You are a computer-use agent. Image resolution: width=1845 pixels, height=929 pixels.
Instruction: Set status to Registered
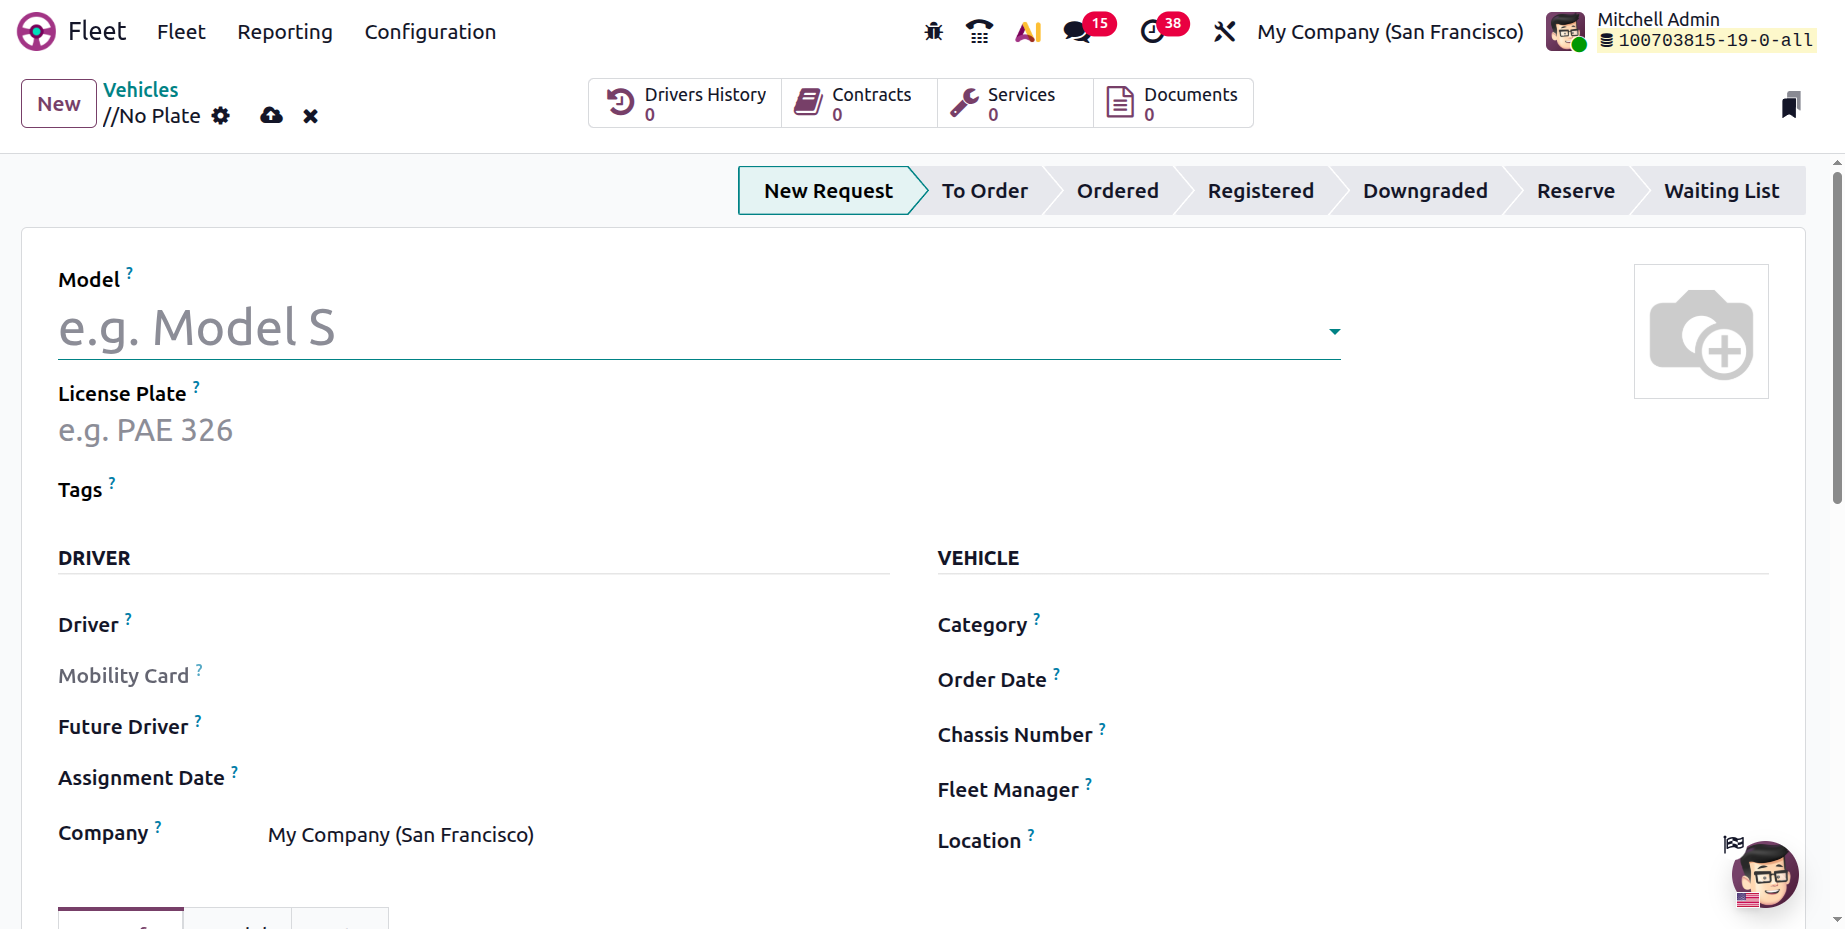point(1260,191)
